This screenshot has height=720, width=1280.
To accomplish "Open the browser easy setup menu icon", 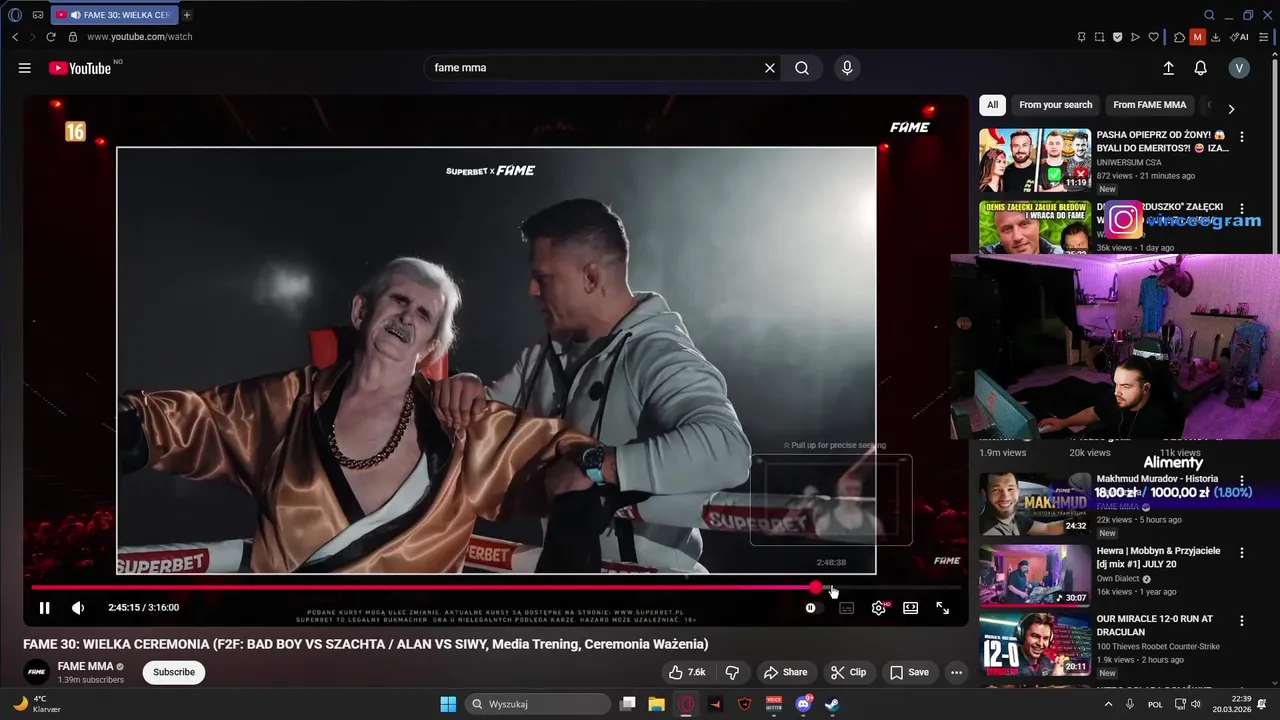I will point(1264,37).
